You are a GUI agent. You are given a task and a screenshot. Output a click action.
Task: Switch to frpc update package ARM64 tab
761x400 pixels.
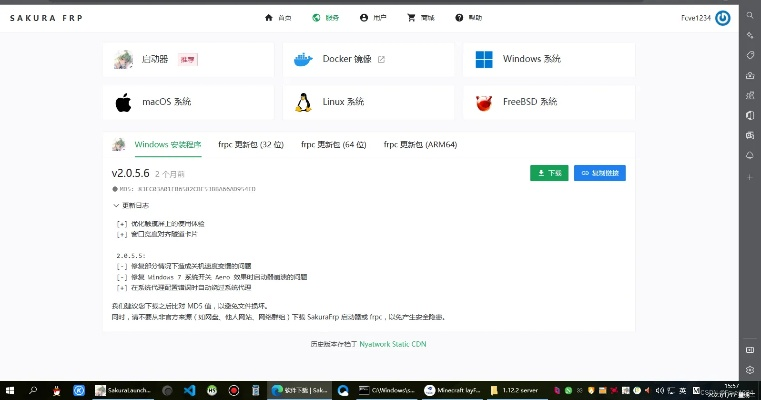[420, 145]
